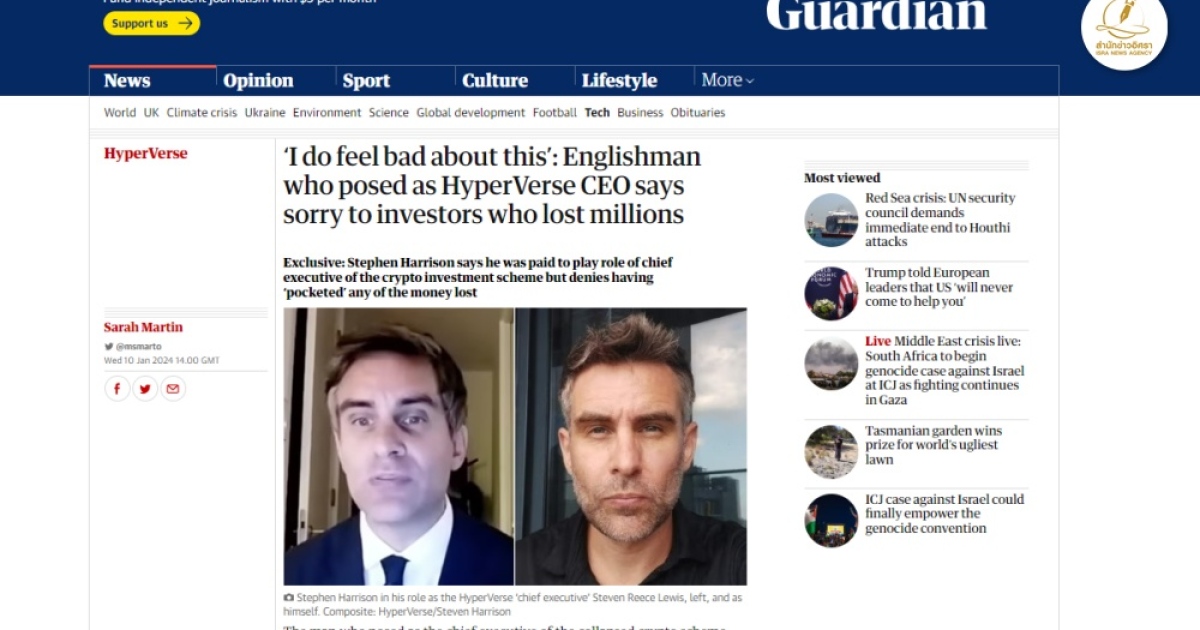Click the Guardian masthead logo
Viewport: 1200px width, 630px height.
(876, 14)
